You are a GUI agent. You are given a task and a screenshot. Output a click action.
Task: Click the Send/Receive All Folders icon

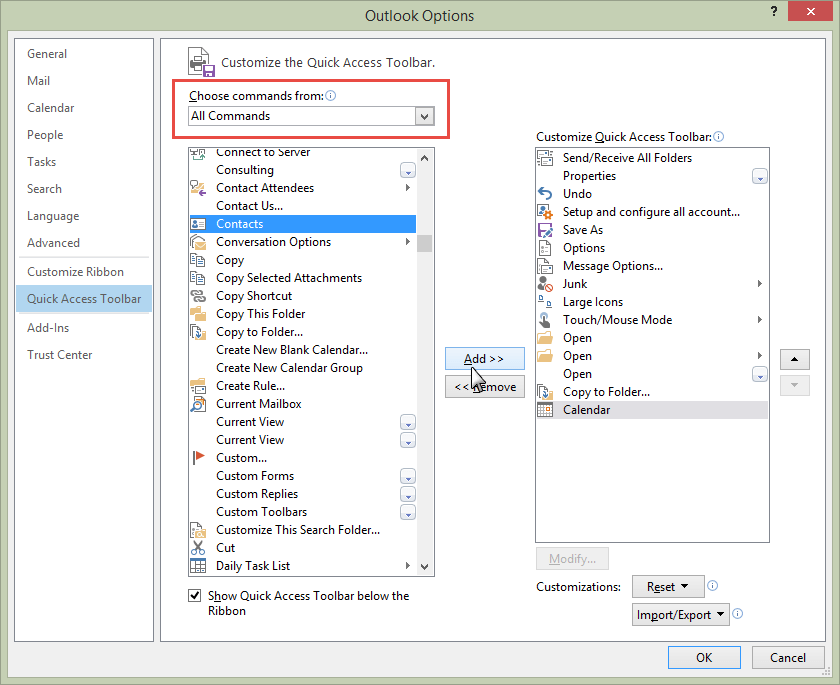(x=545, y=158)
